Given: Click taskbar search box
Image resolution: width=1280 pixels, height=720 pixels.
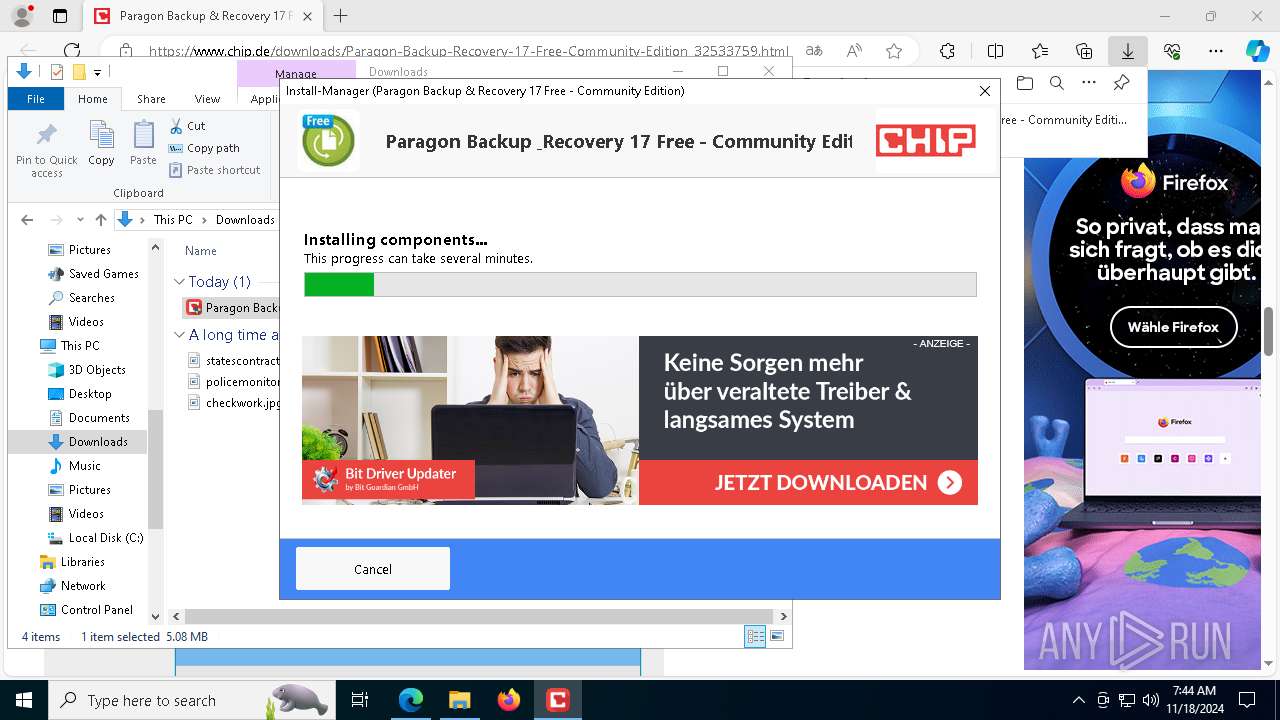Looking at the screenshot, I should point(190,700).
